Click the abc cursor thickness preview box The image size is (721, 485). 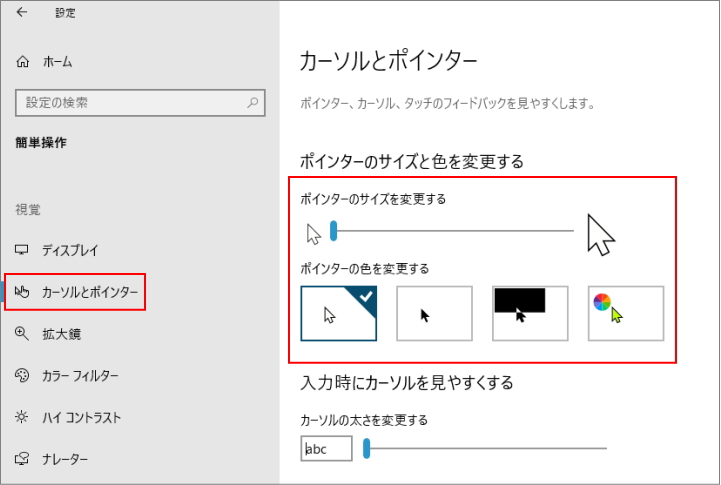pos(326,449)
